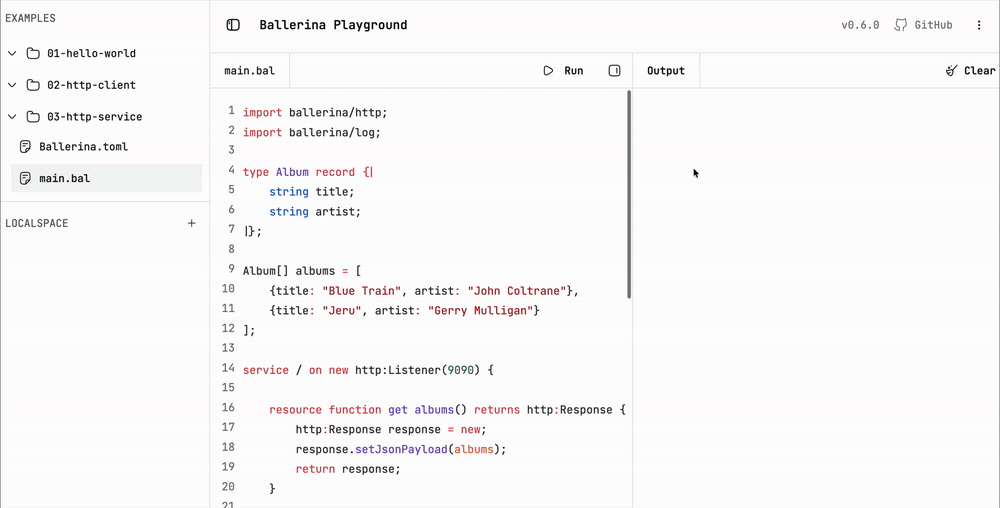Select the main.bal editor tab
This screenshot has height=508, width=1000.
249,71
